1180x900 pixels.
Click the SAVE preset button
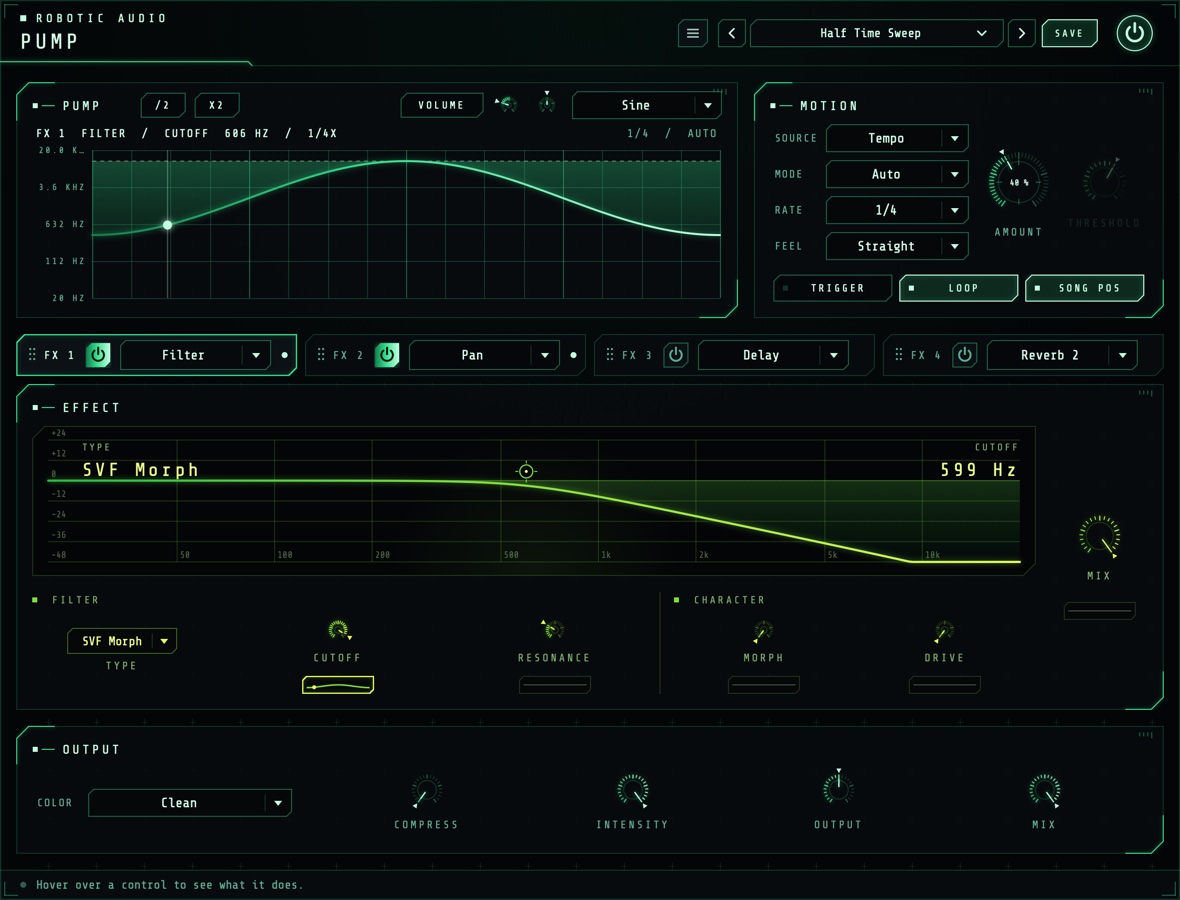click(x=1069, y=33)
